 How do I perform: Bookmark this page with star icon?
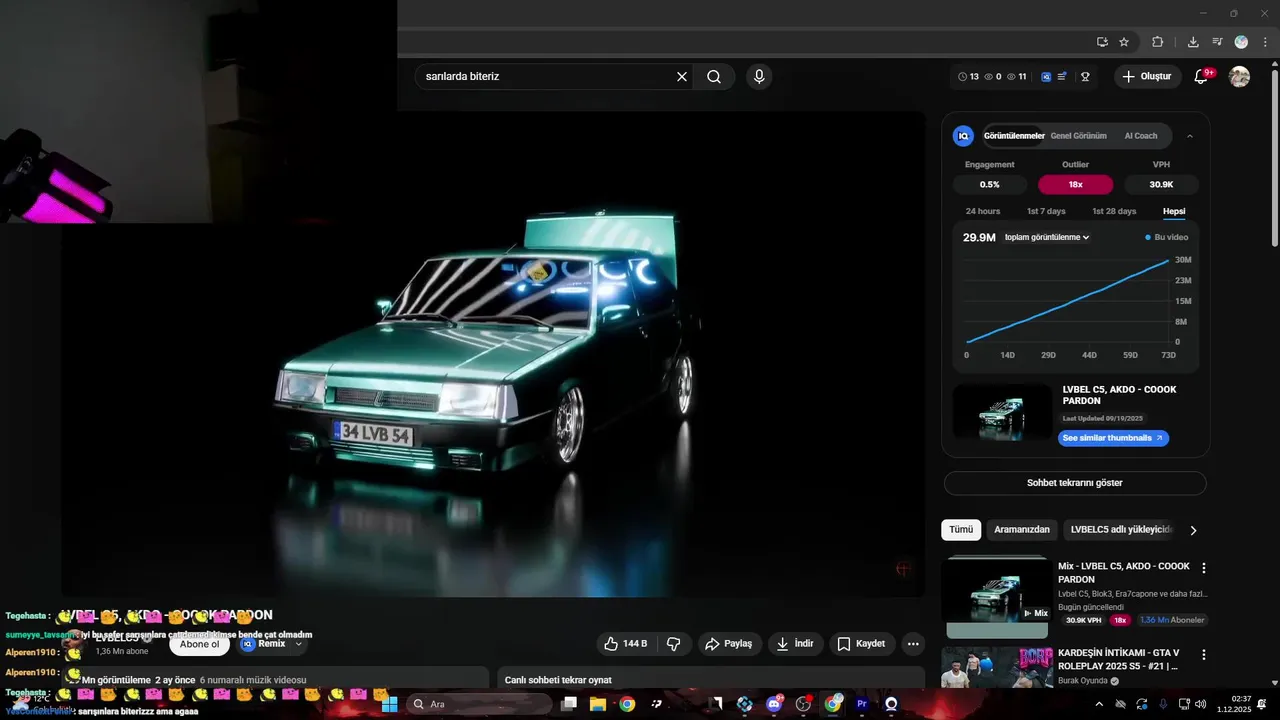[x=1124, y=42]
